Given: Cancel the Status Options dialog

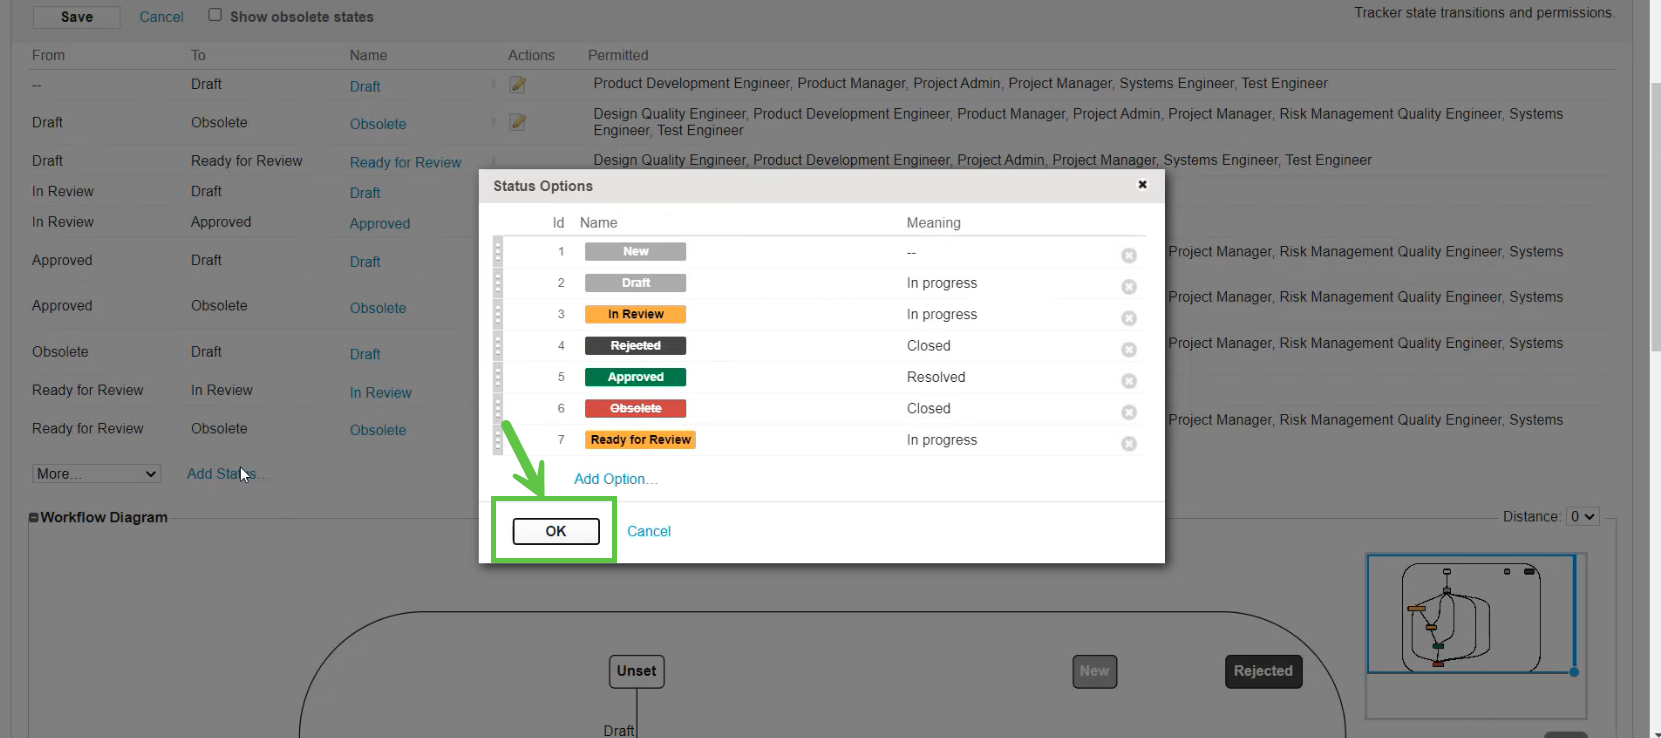Looking at the screenshot, I should pyautogui.click(x=648, y=532).
